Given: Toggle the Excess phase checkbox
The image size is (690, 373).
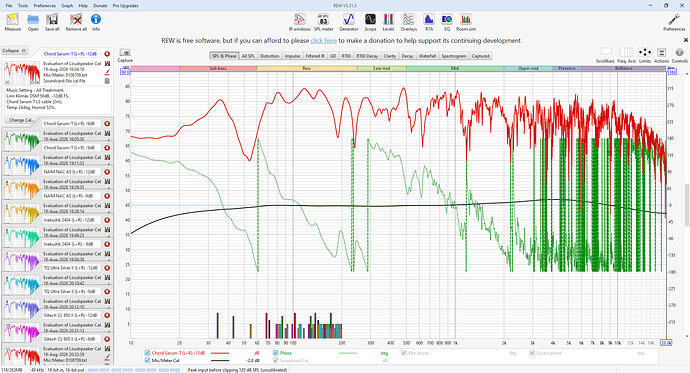Looking at the screenshot, I should tap(532, 353).
